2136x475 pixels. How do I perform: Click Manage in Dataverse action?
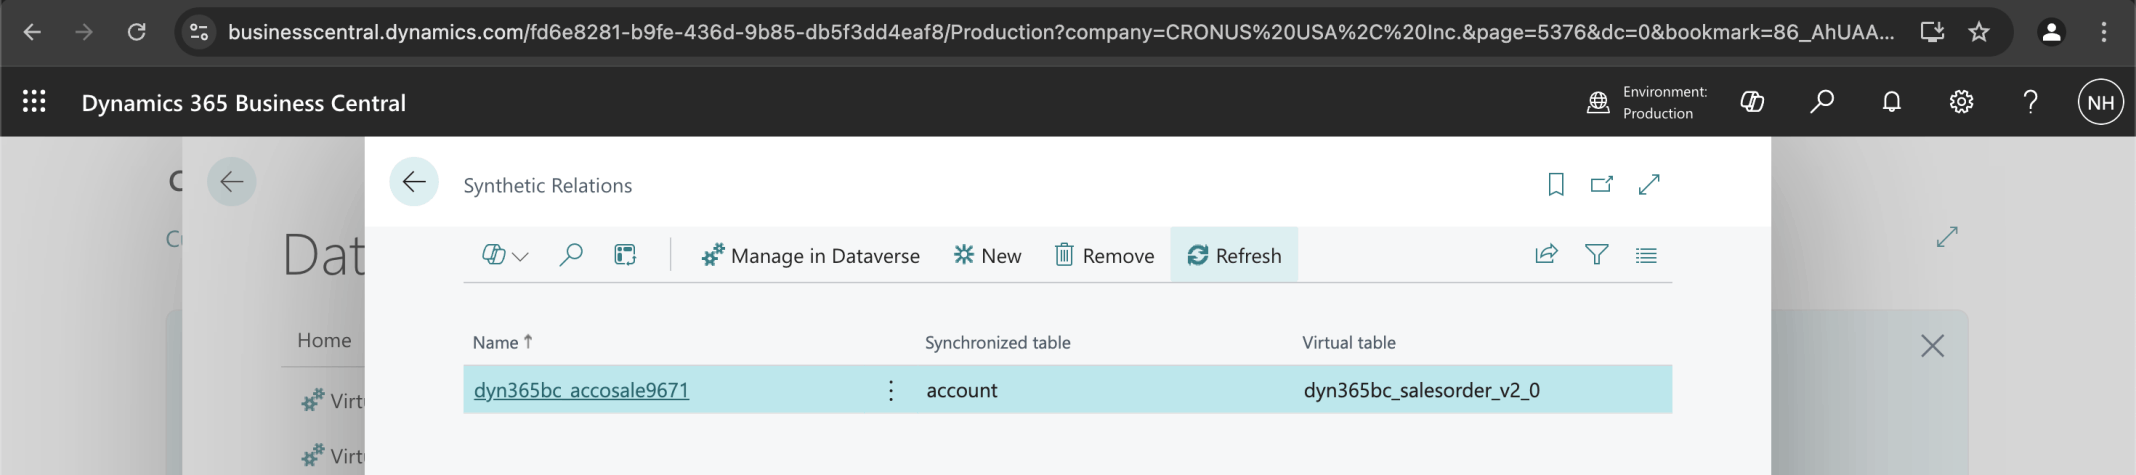click(810, 255)
